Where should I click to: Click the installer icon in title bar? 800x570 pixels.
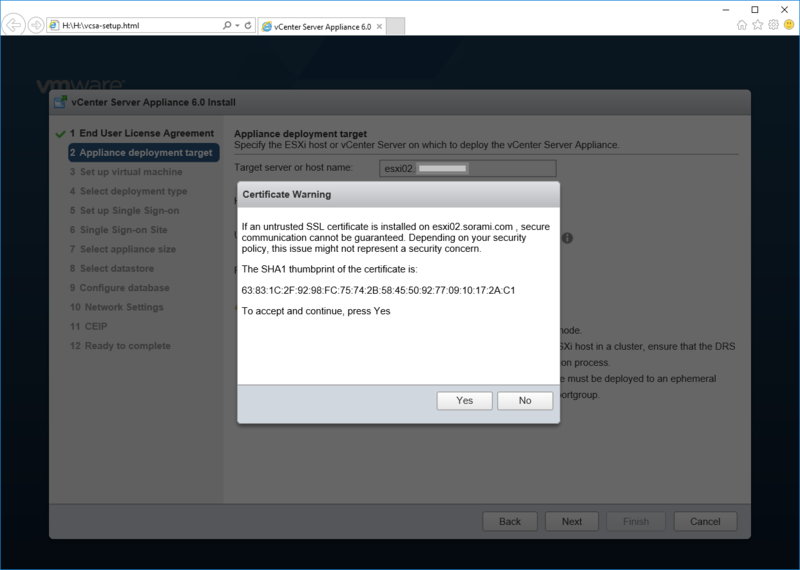tap(60, 102)
